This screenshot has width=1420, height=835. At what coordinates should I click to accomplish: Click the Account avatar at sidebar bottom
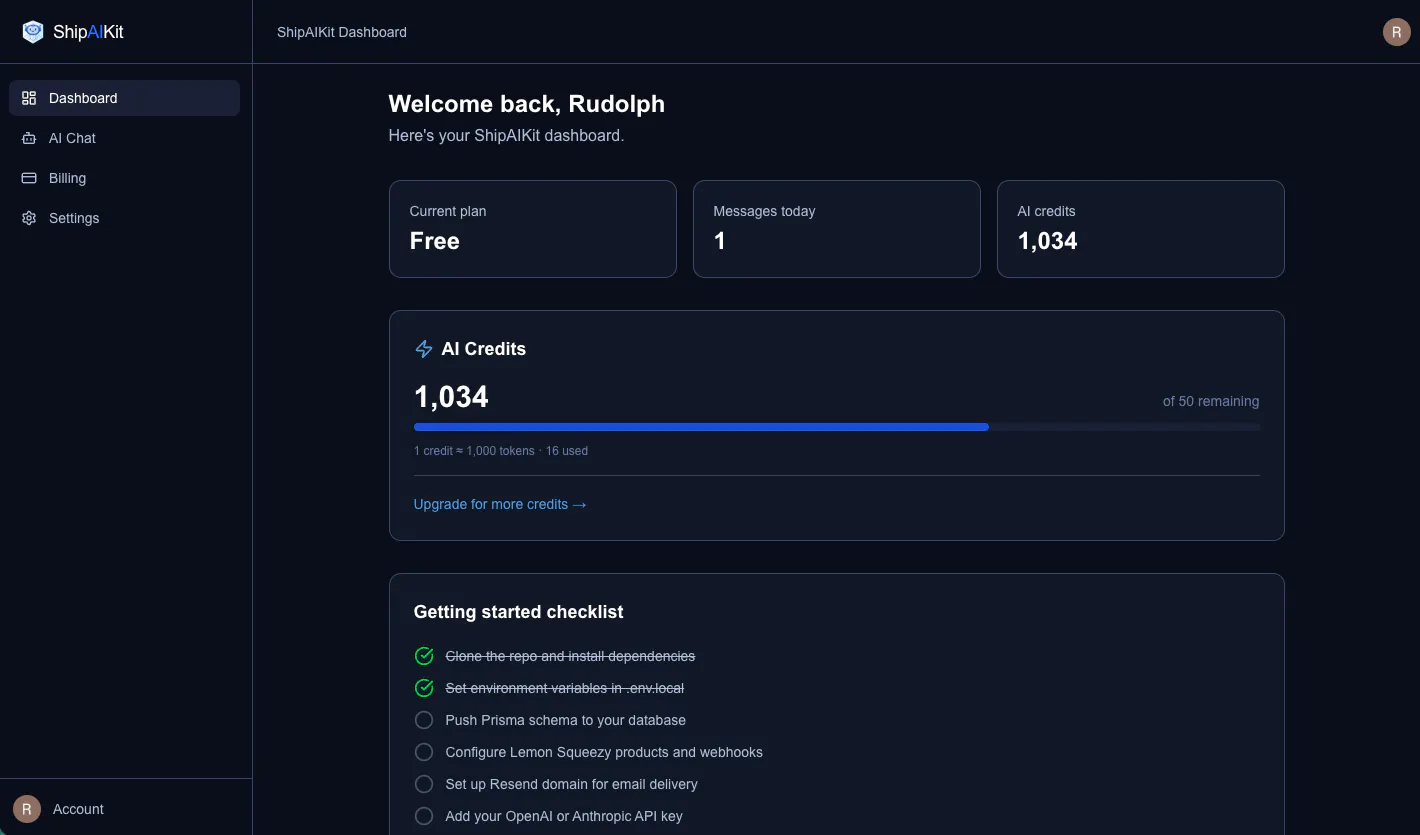(x=27, y=809)
